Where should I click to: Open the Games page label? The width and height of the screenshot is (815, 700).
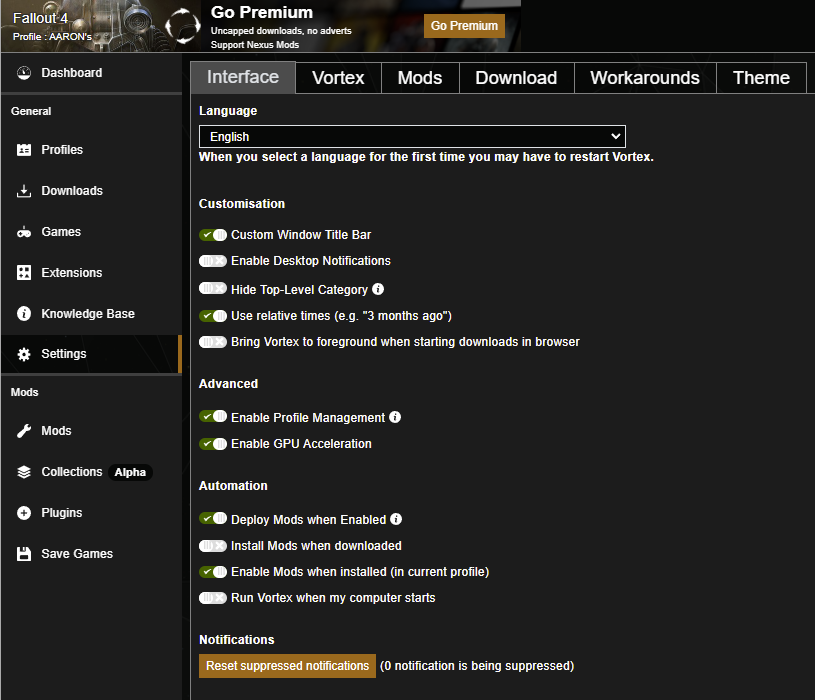point(61,232)
